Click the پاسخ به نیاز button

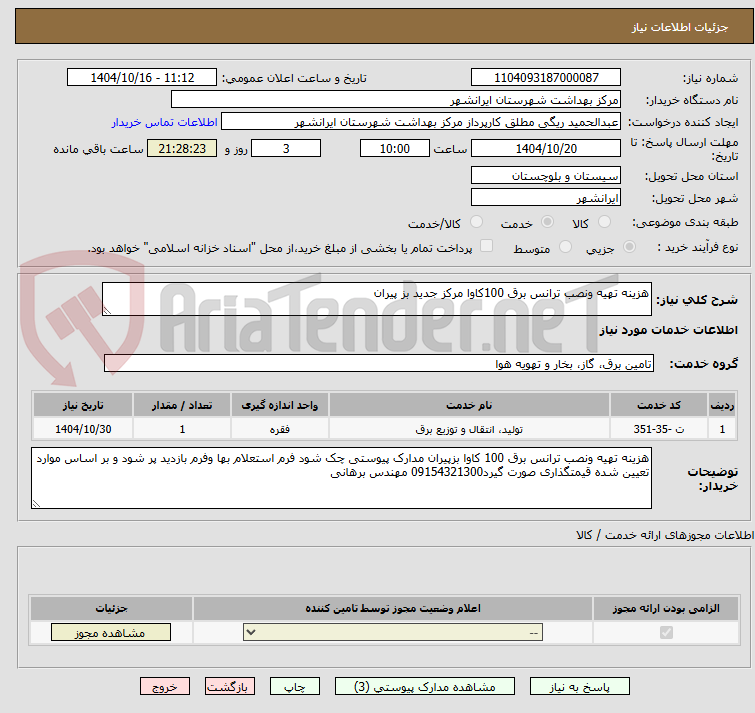tap(580, 687)
